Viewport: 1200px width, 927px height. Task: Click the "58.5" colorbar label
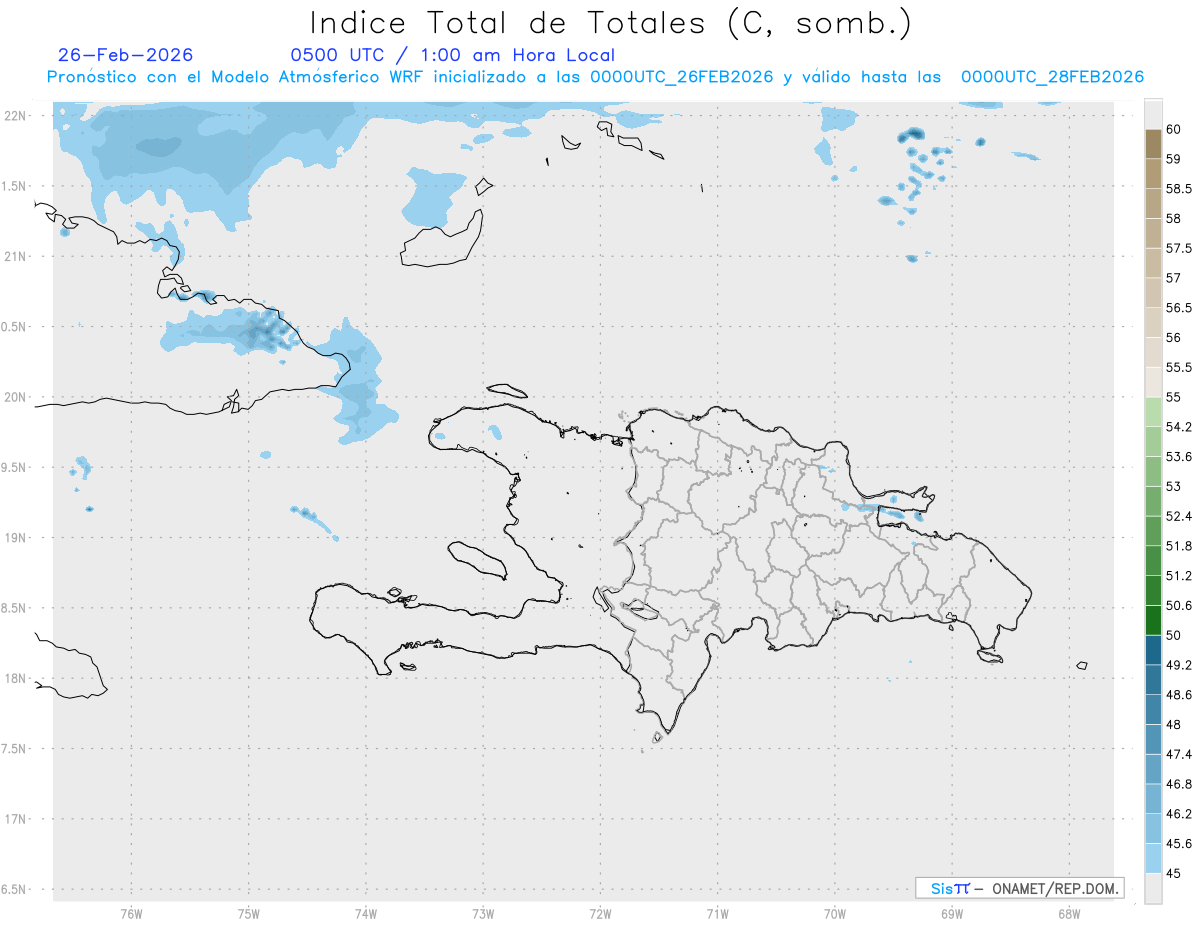[1179, 189]
